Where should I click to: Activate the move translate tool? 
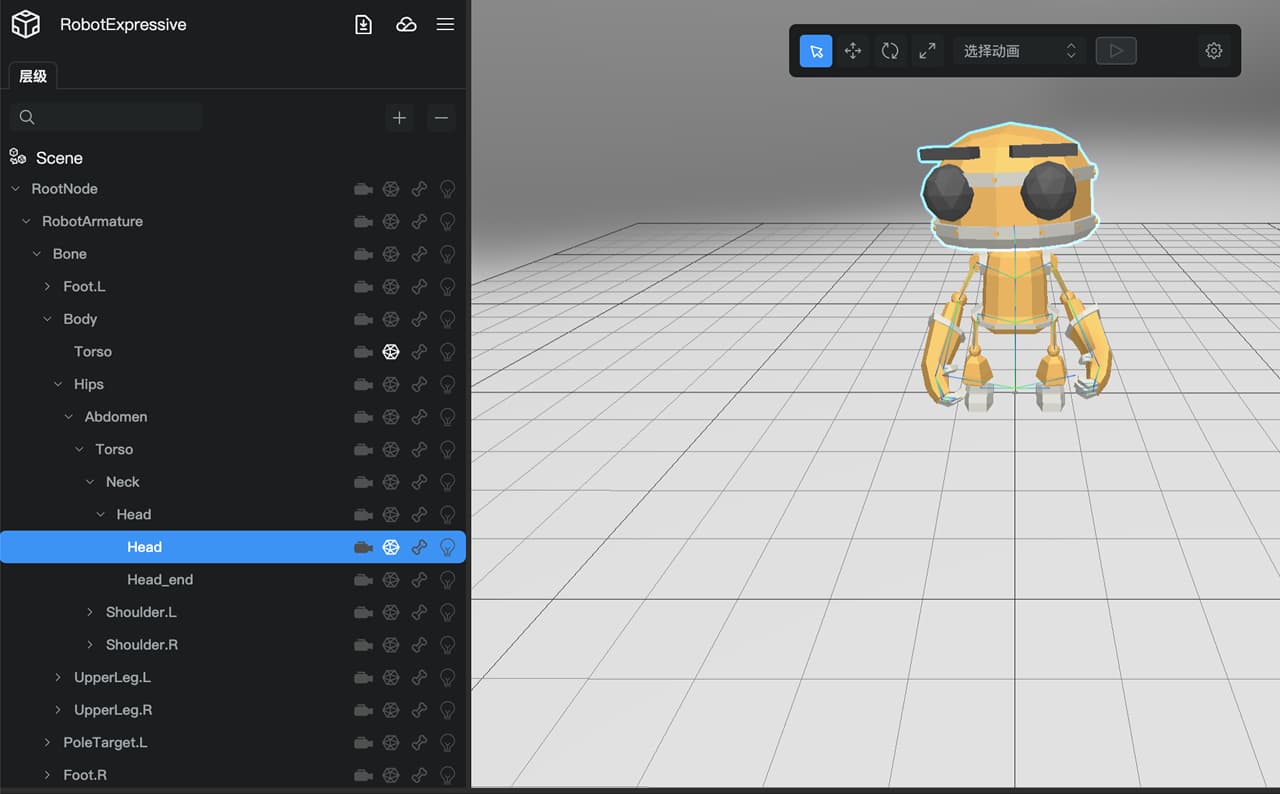click(853, 51)
